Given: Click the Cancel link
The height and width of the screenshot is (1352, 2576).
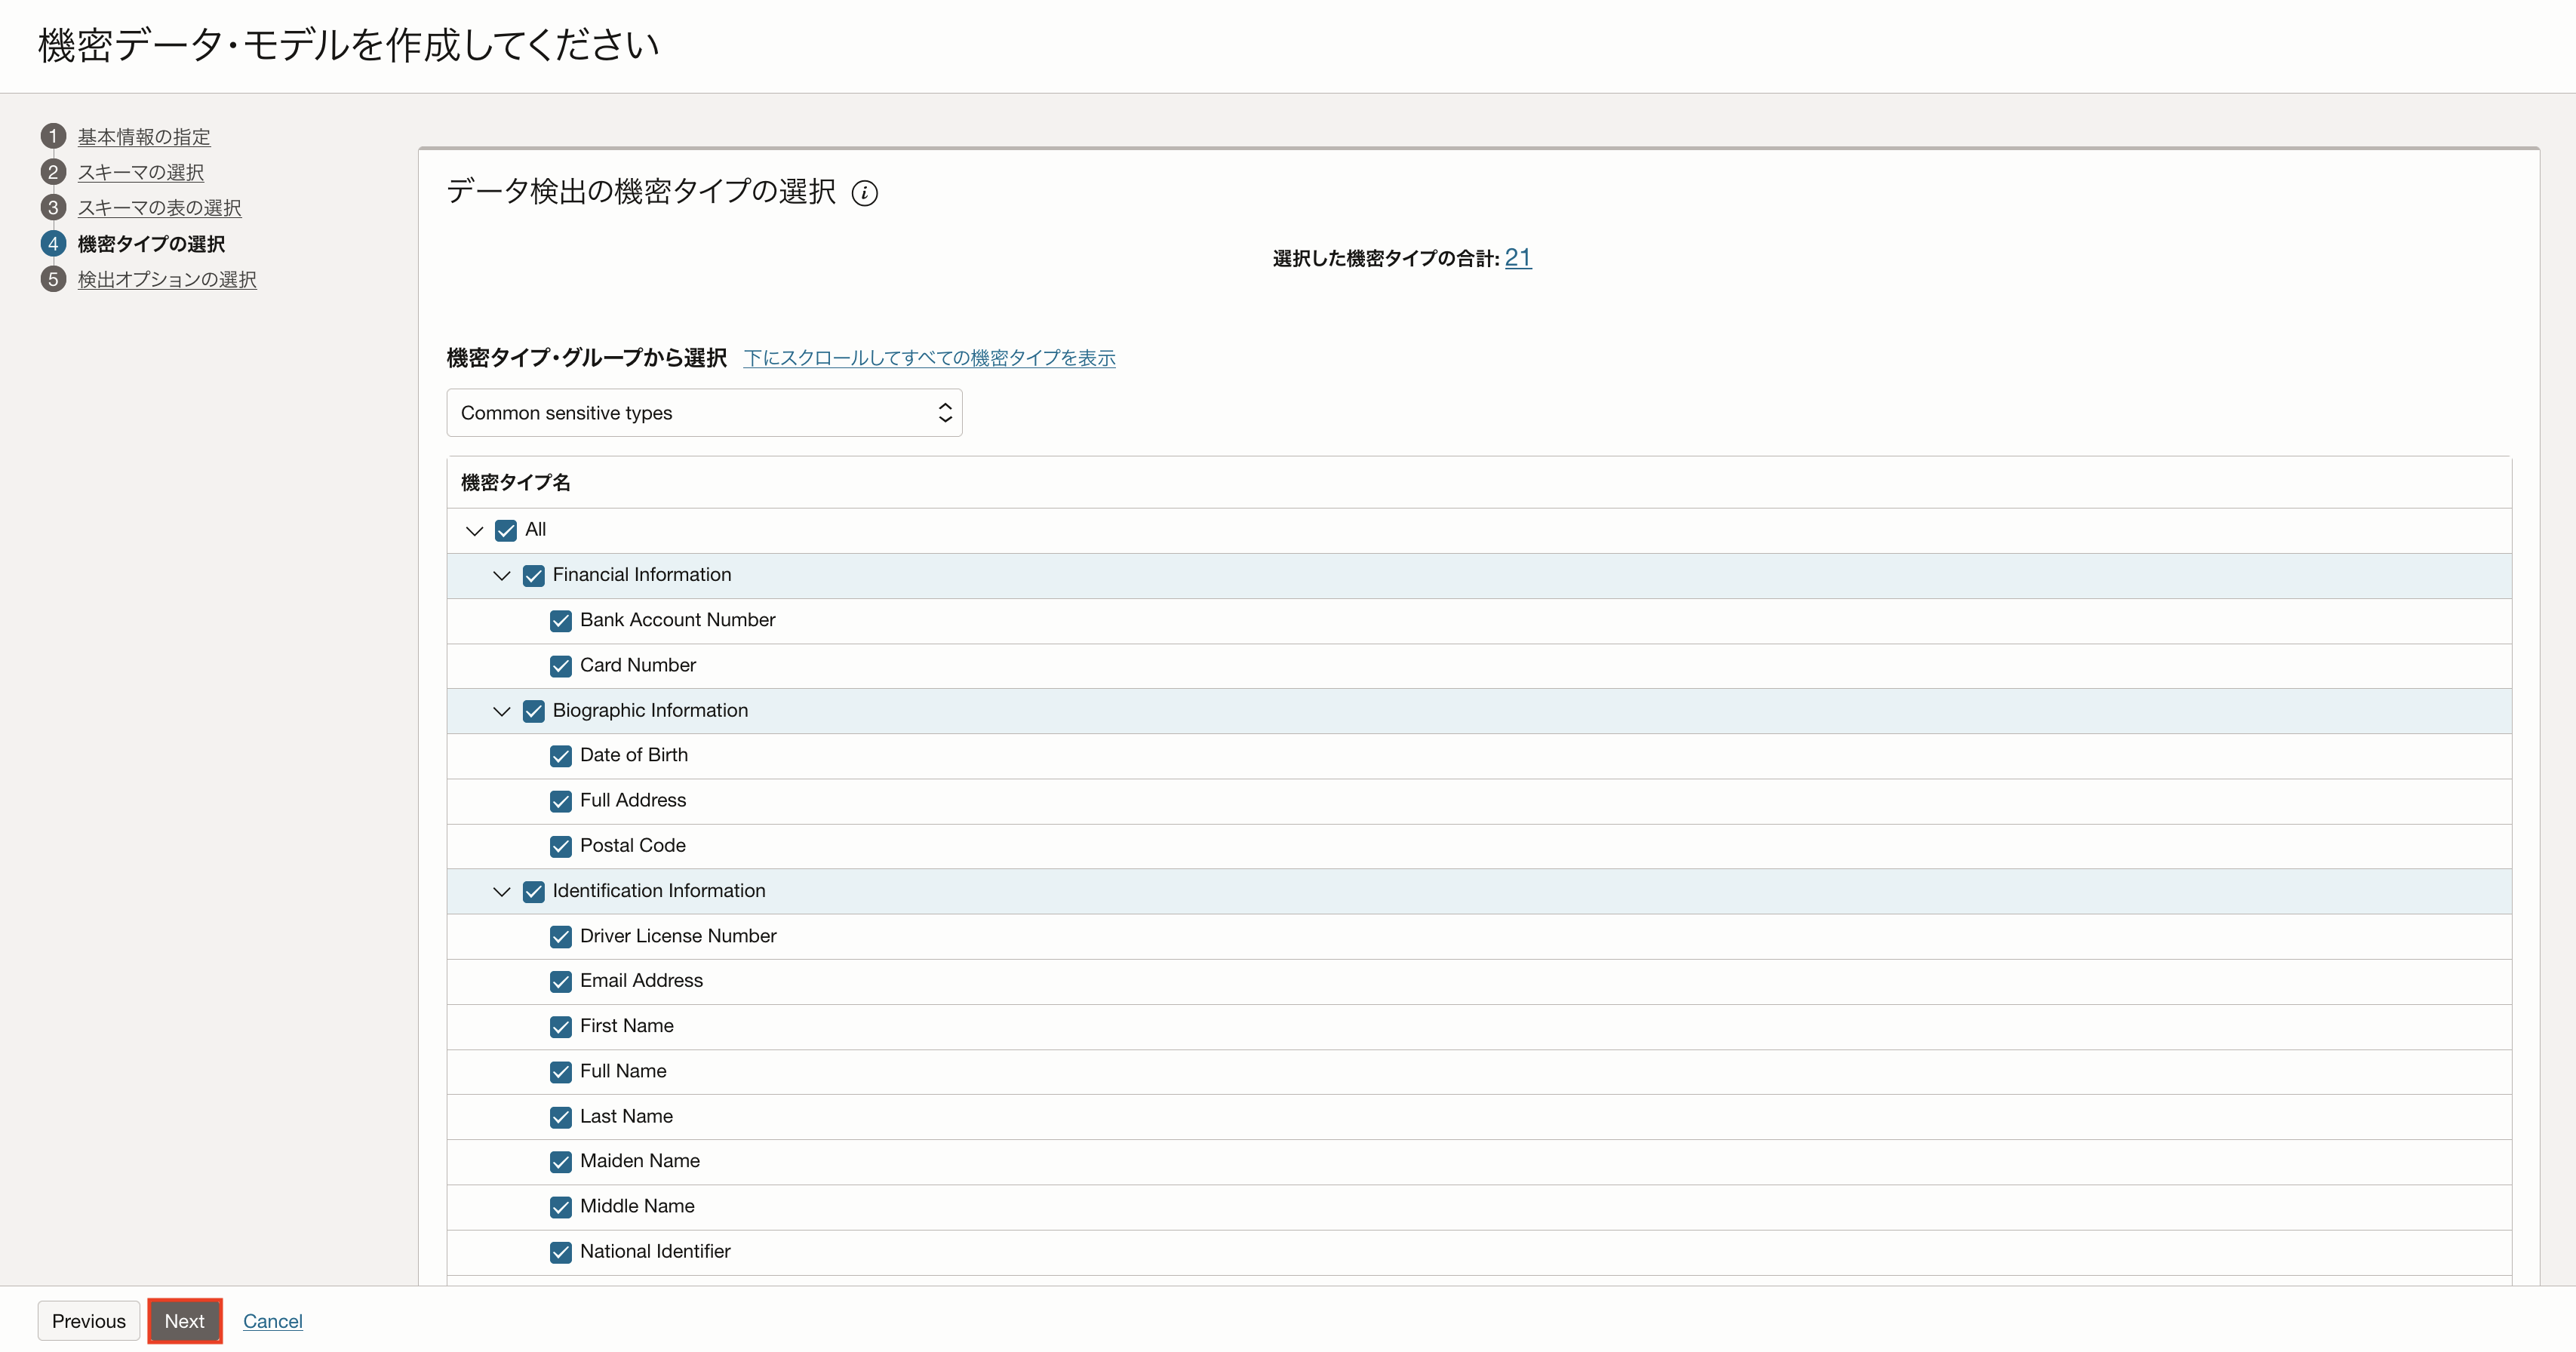Looking at the screenshot, I should pos(272,1321).
